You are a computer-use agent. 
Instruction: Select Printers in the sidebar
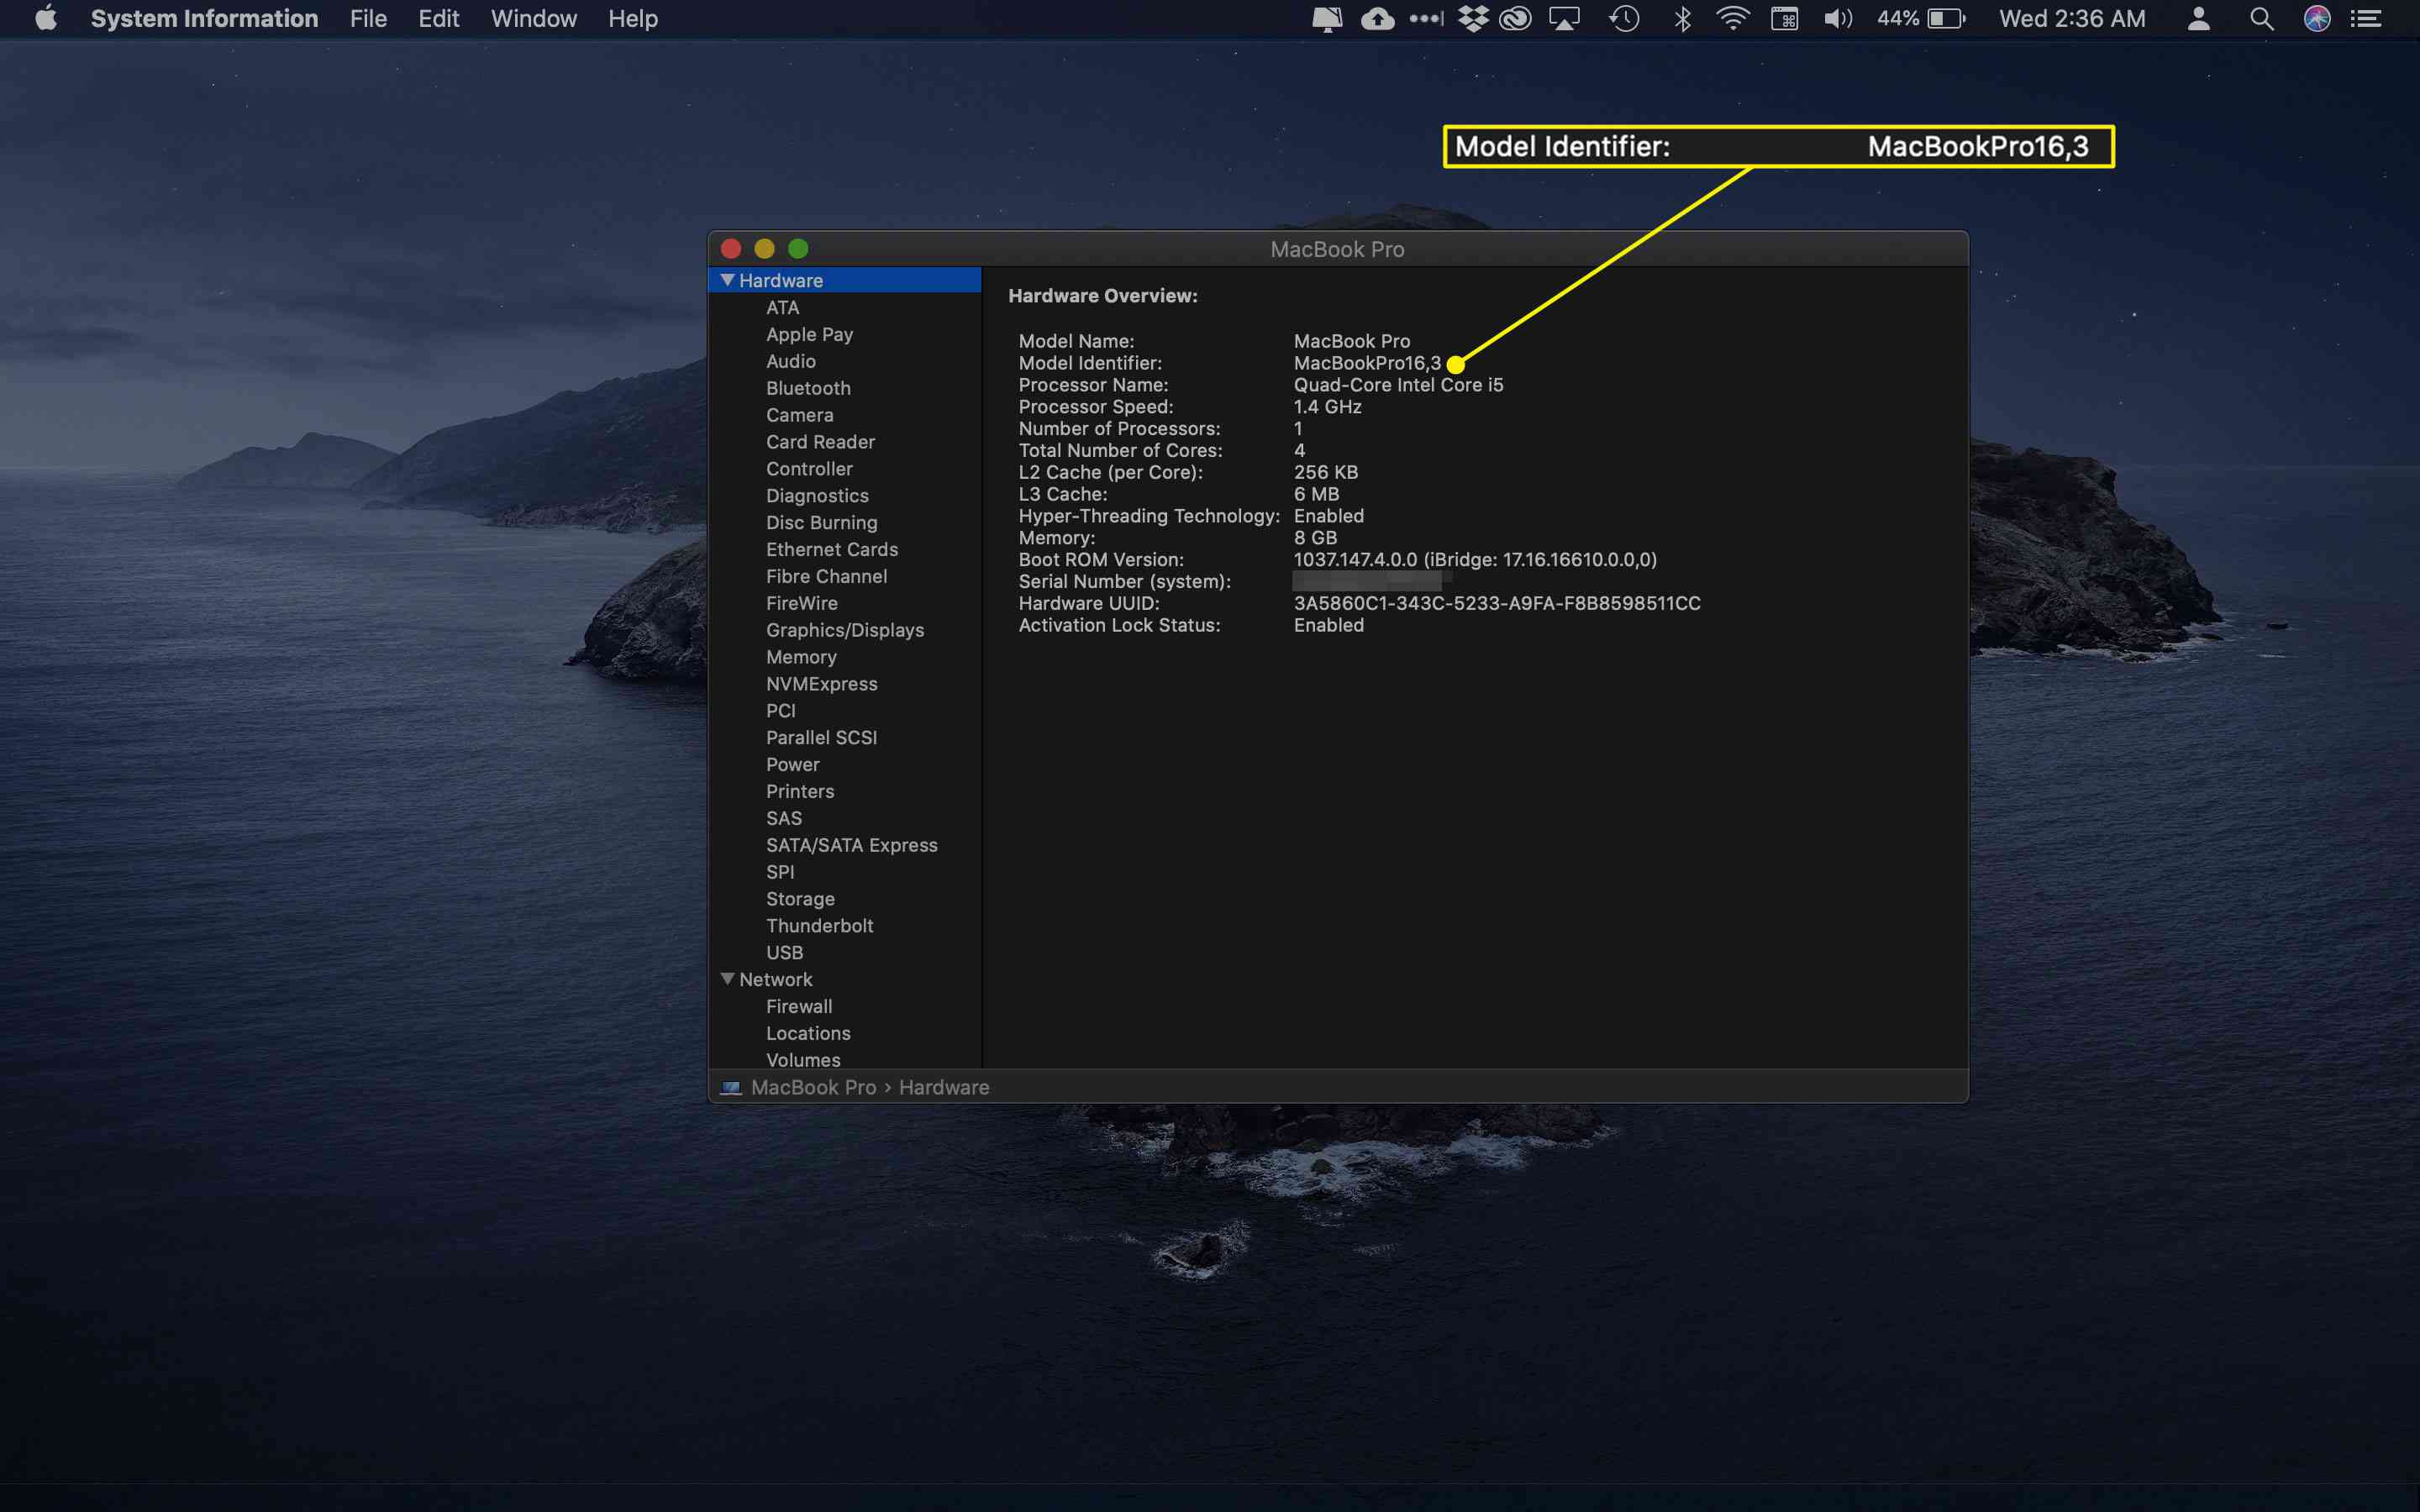(x=800, y=791)
